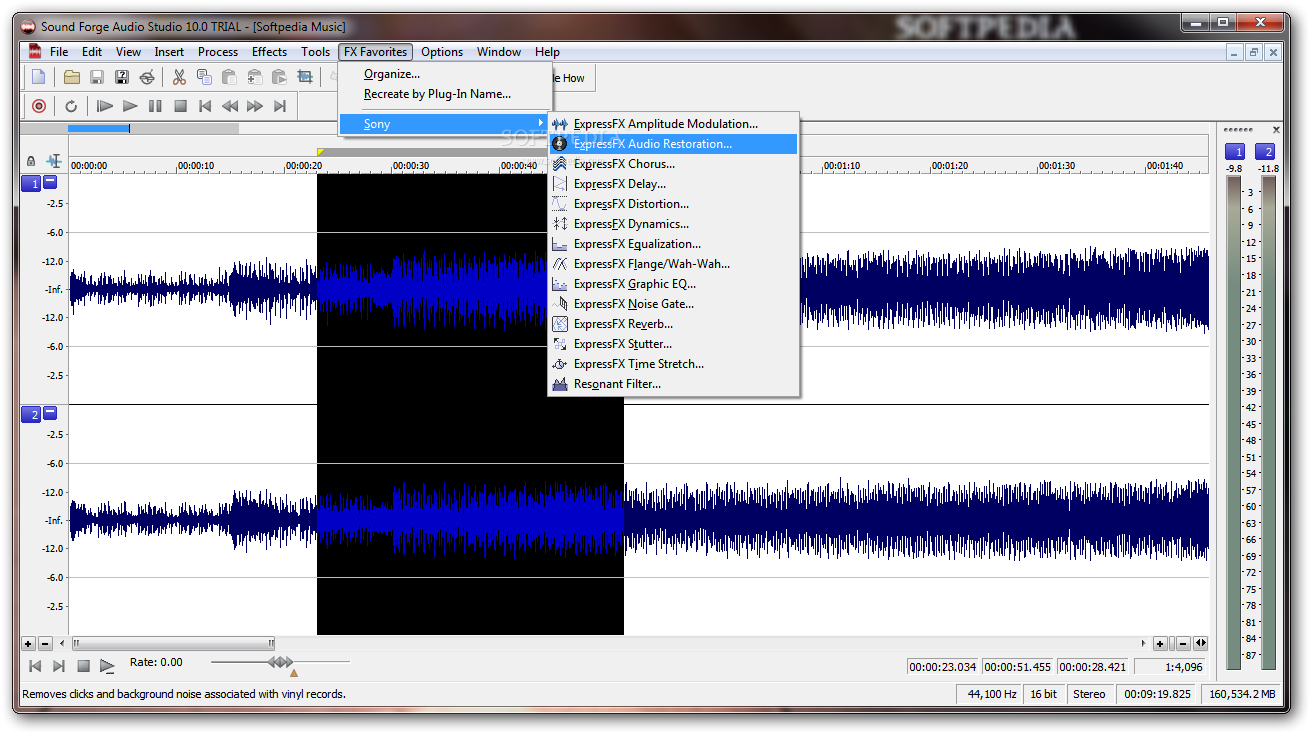Click the Stop button in top transport toolbar

pyautogui.click(x=180, y=106)
